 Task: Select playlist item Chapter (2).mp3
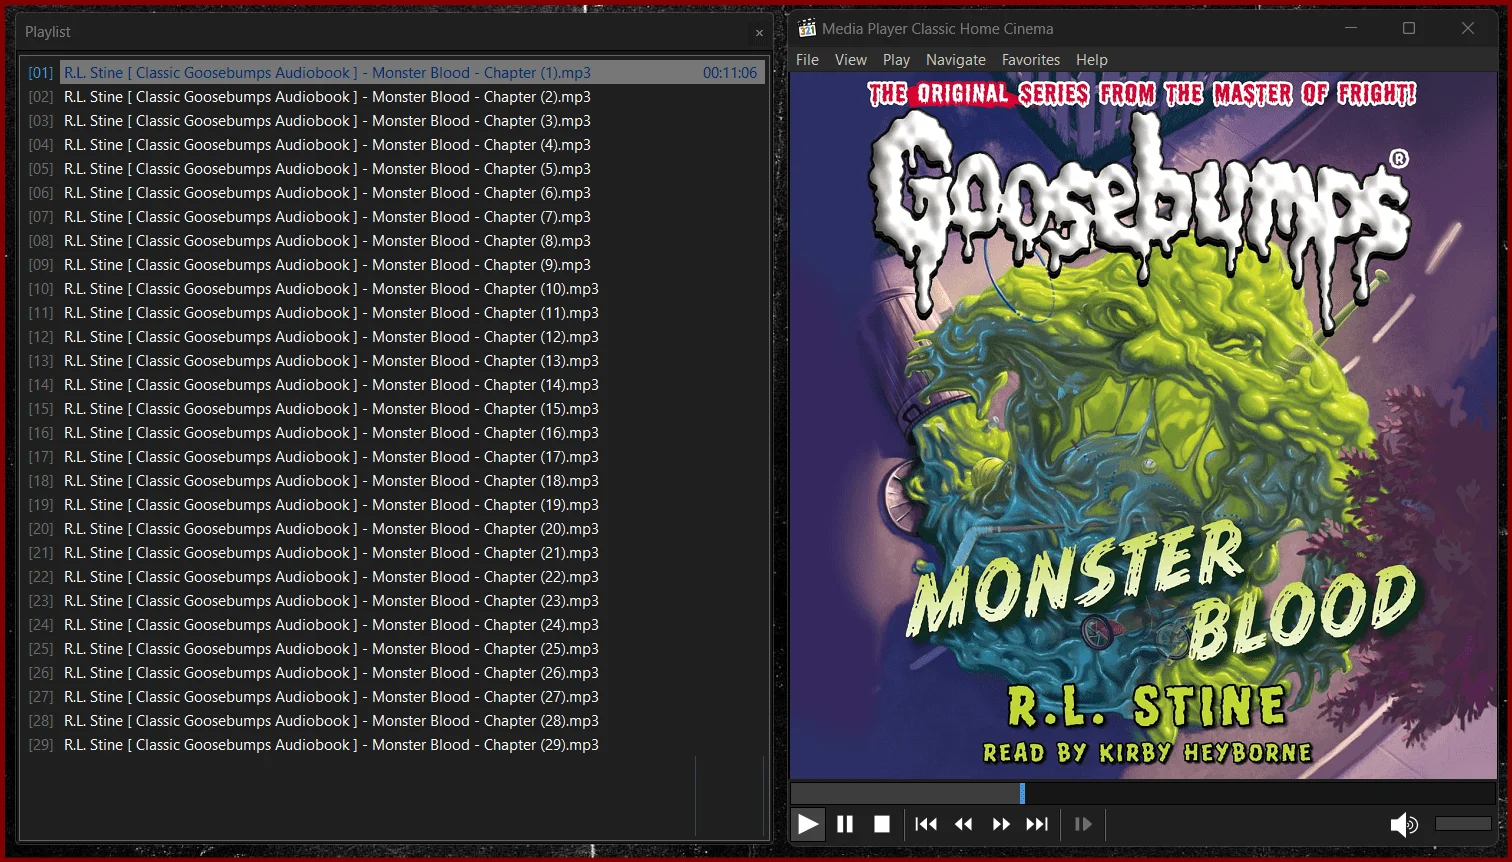(x=413, y=97)
